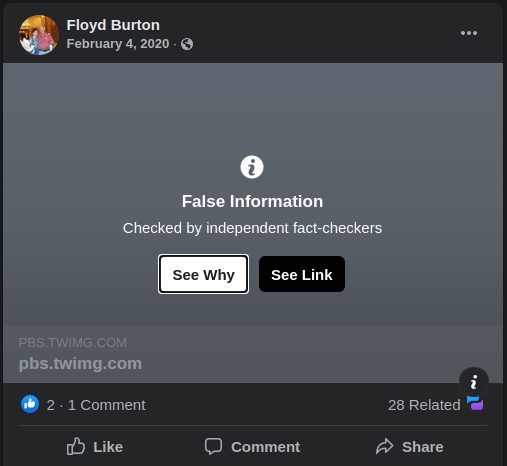Image resolution: width=507 pixels, height=466 pixels.
Task: Click the blue-purple related posts icon
Action: (475, 403)
